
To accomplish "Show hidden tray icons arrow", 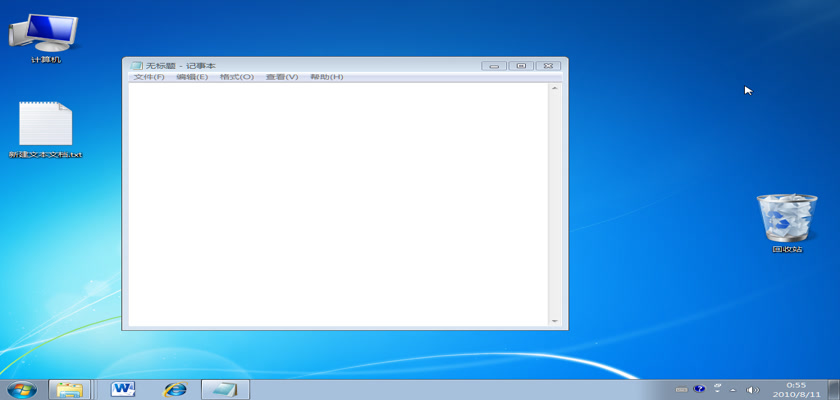I will click(x=732, y=389).
